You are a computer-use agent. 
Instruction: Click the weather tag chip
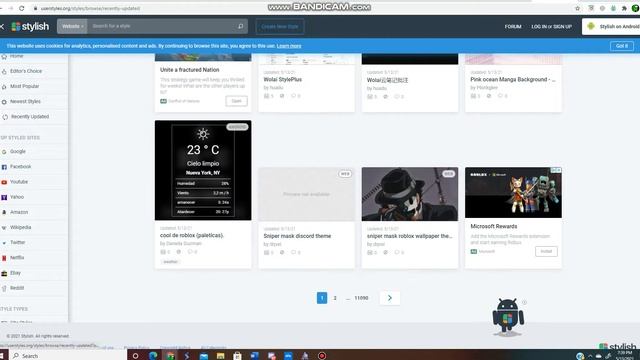tap(171, 262)
